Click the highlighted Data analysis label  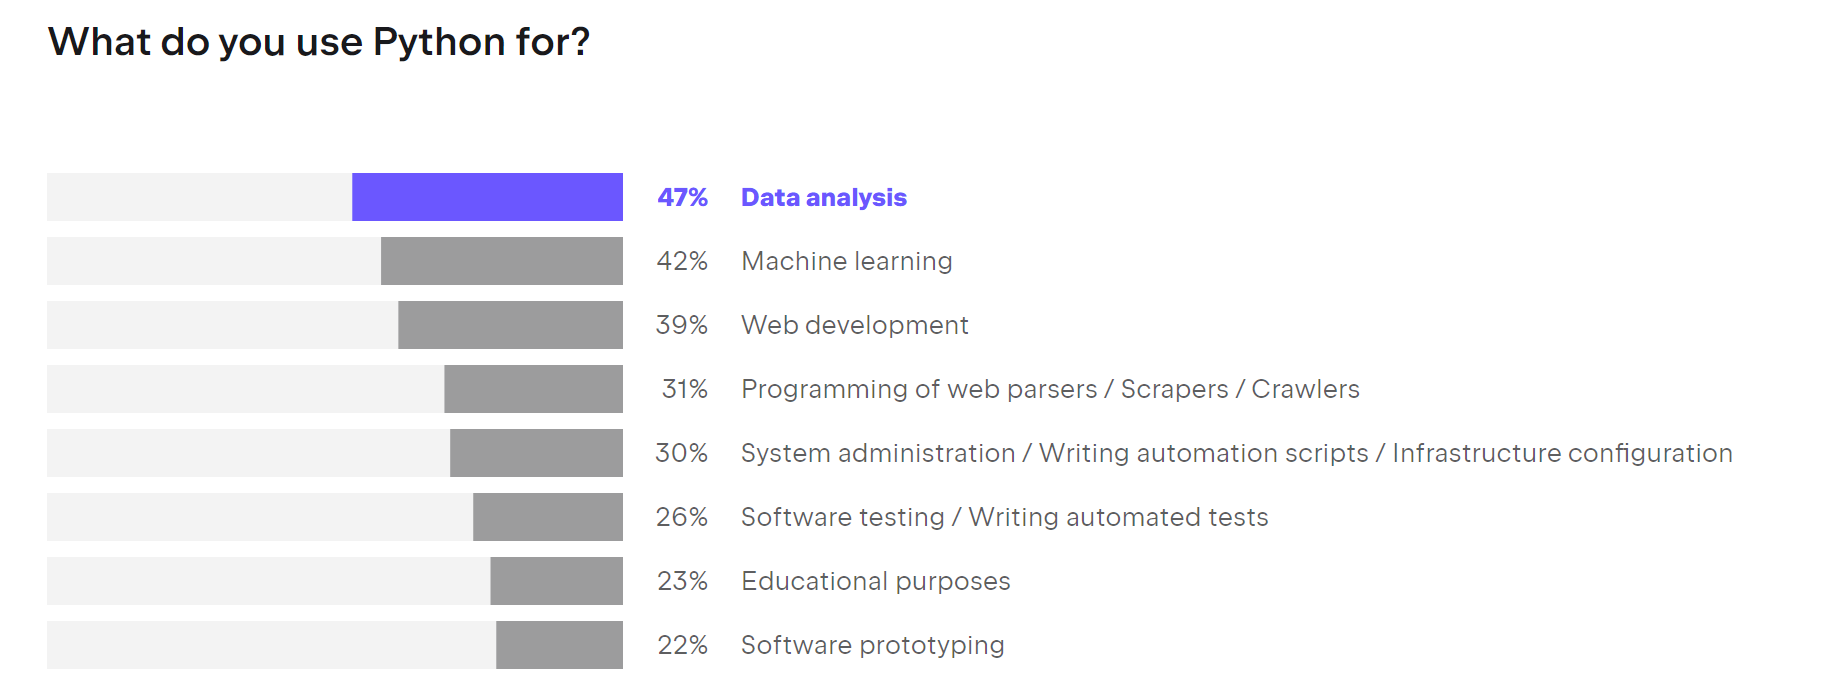coord(823,198)
